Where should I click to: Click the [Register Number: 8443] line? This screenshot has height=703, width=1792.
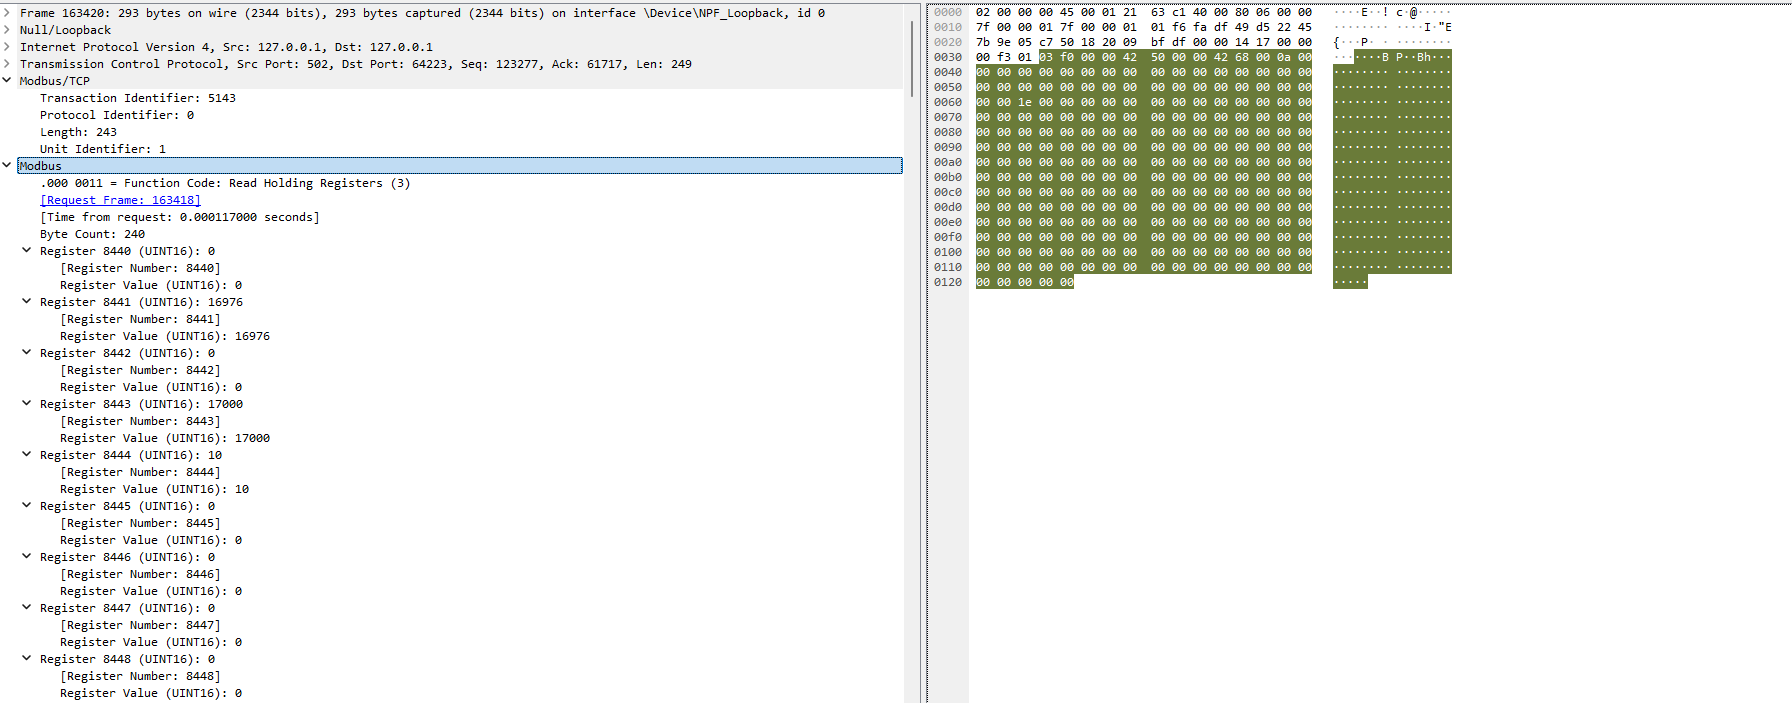[x=140, y=421]
